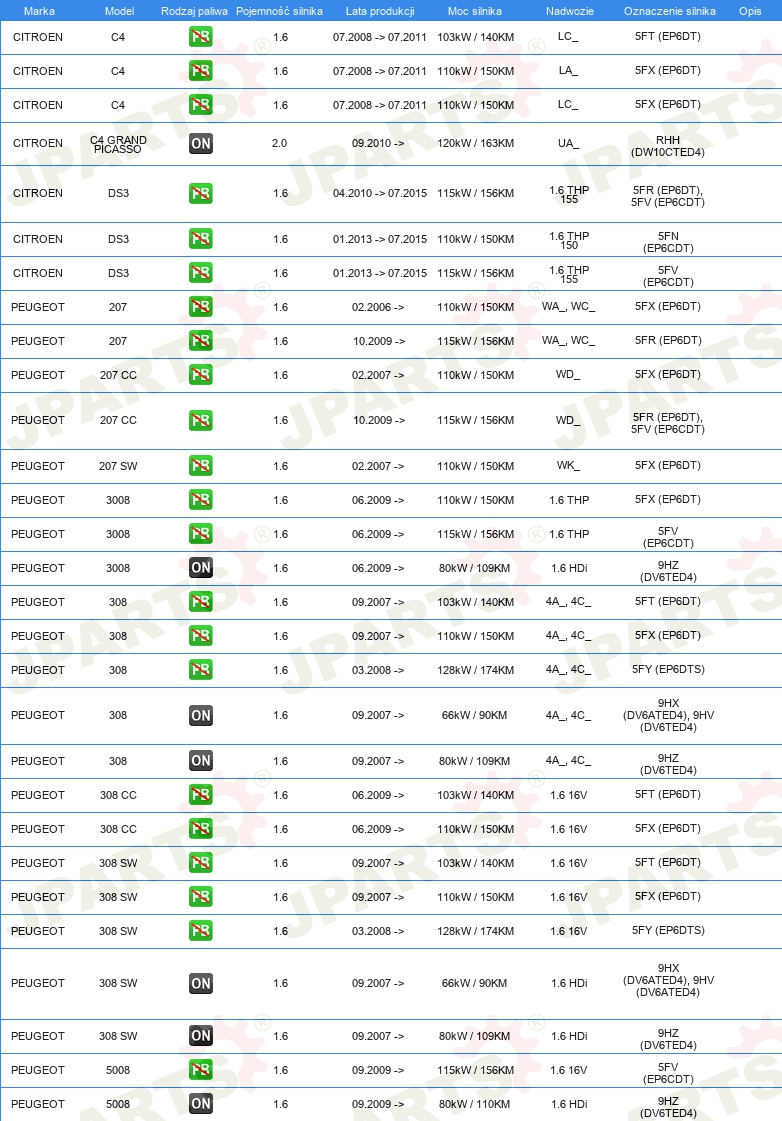Click the Rodzaj paliwa column header
The height and width of the screenshot is (1121, 782).
click(x=194, y=11)
